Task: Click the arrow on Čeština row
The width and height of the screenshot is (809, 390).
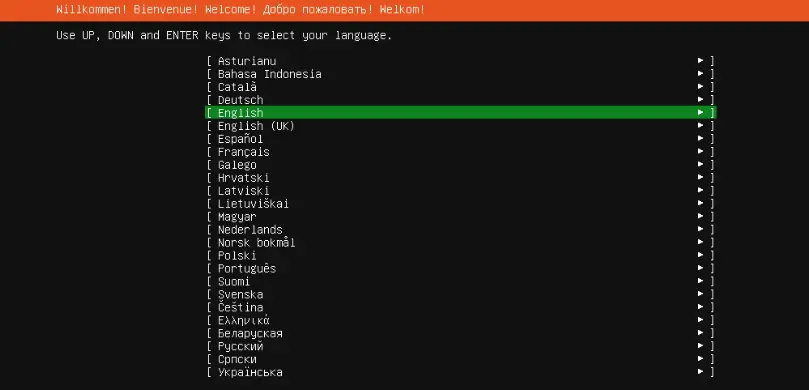Action: point(700,307)
